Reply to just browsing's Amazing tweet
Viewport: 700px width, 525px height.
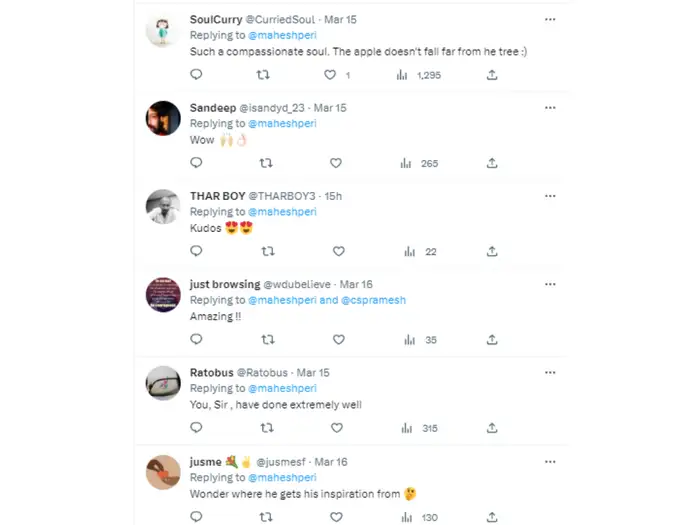tap(196, 340)
